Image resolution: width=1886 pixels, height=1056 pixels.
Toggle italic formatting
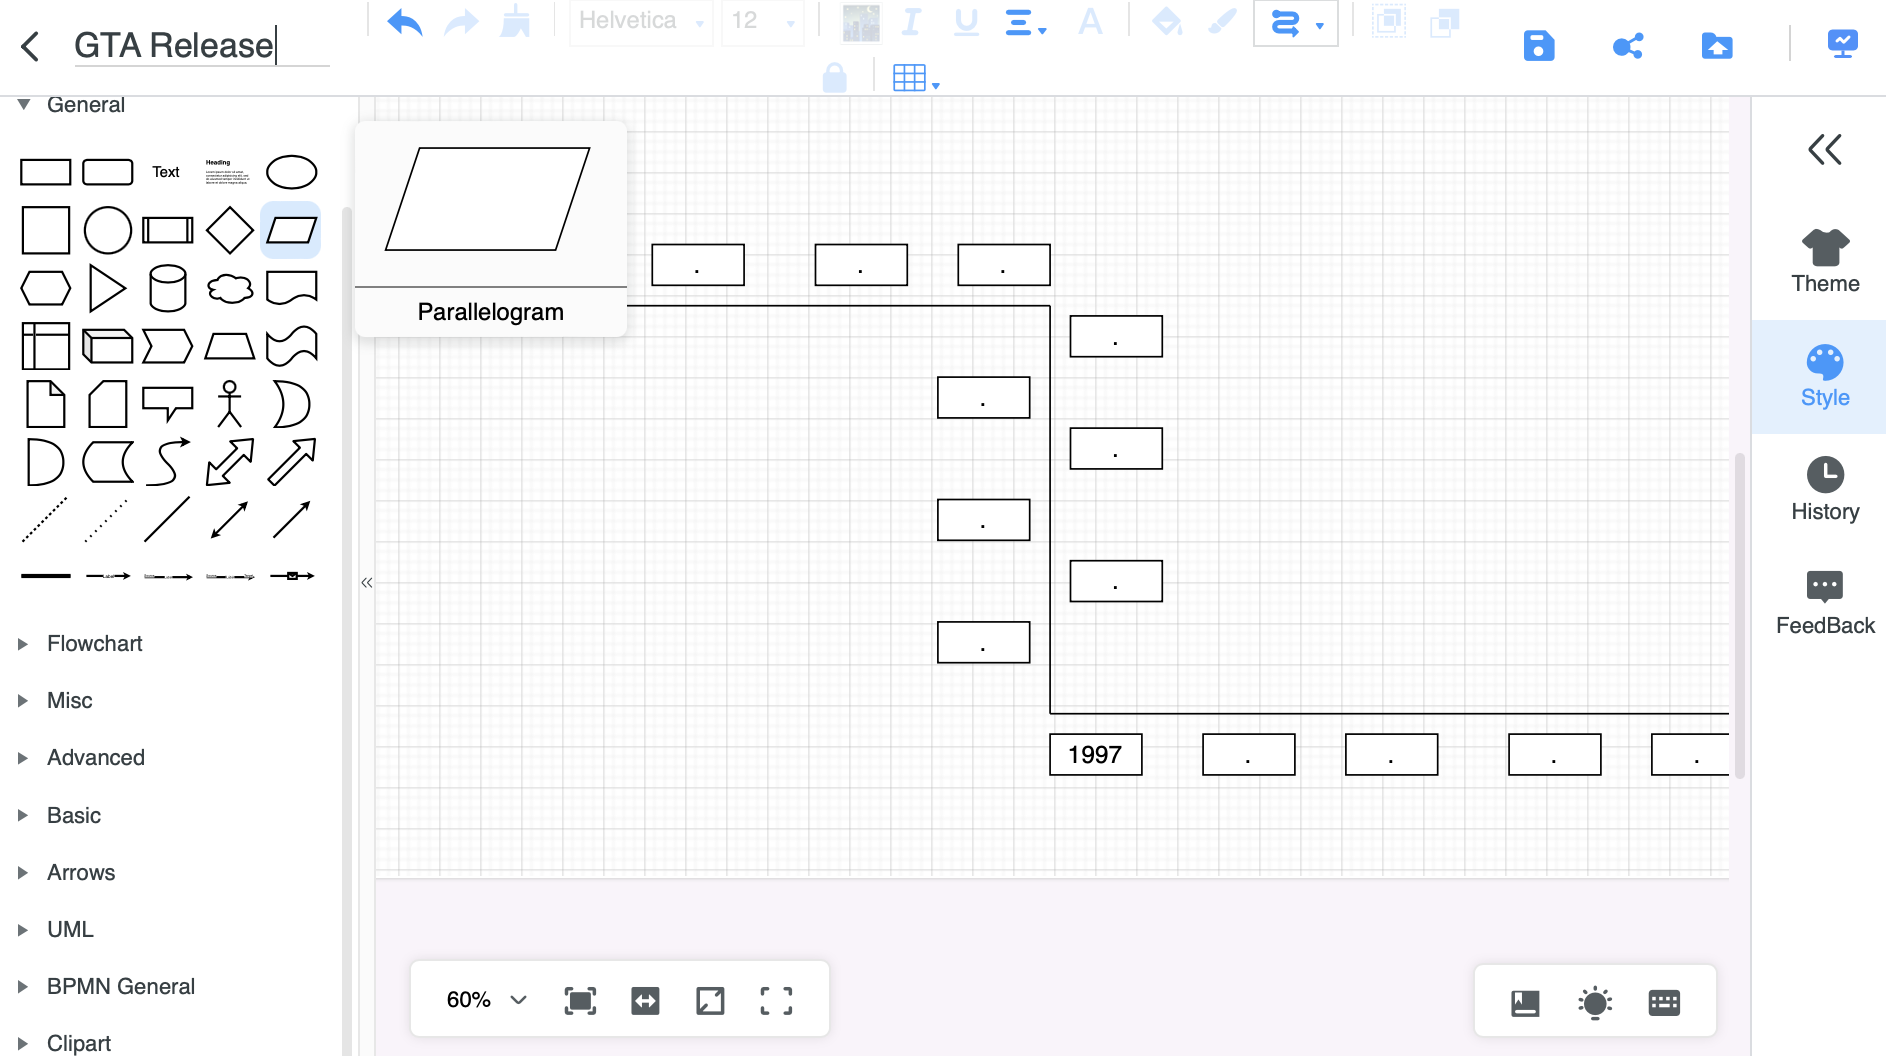(911, 21)
